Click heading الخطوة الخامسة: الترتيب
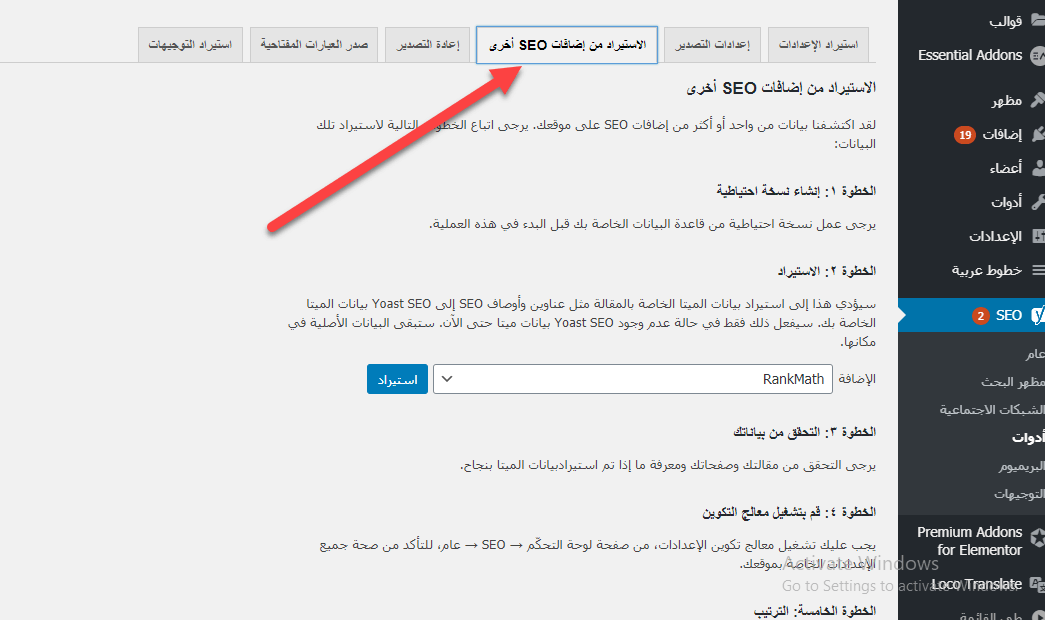The width and height of the screenshot is (1045, 620). 814,611
